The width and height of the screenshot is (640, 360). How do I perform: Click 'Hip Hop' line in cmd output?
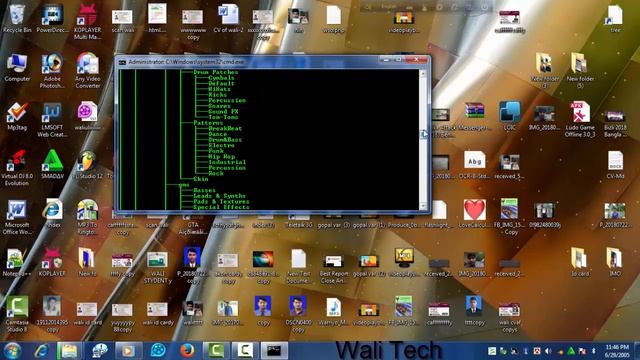(x=221, y=157)
